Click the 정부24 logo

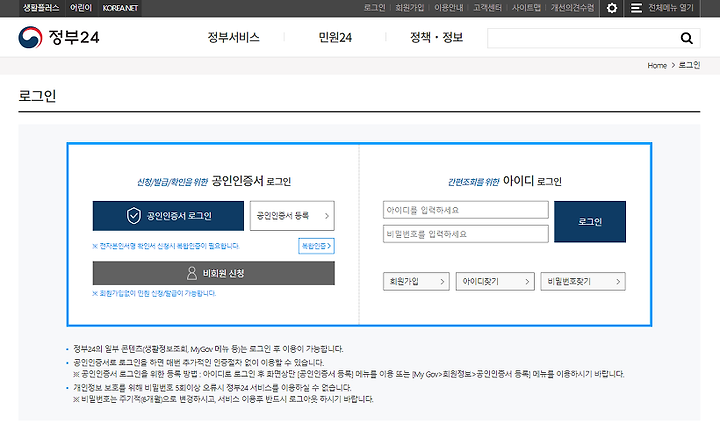pyautogui.click(x=59, y=37)
